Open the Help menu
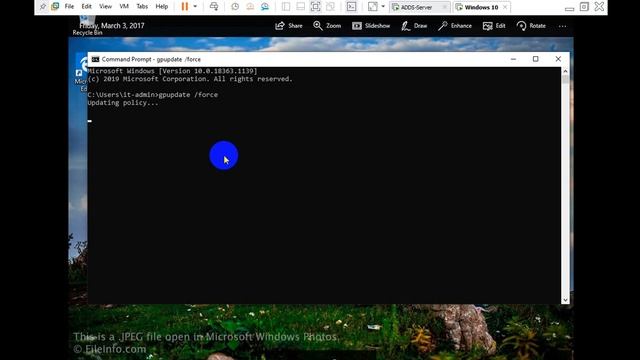Screen dimensions: 640x360 (162, 7)
